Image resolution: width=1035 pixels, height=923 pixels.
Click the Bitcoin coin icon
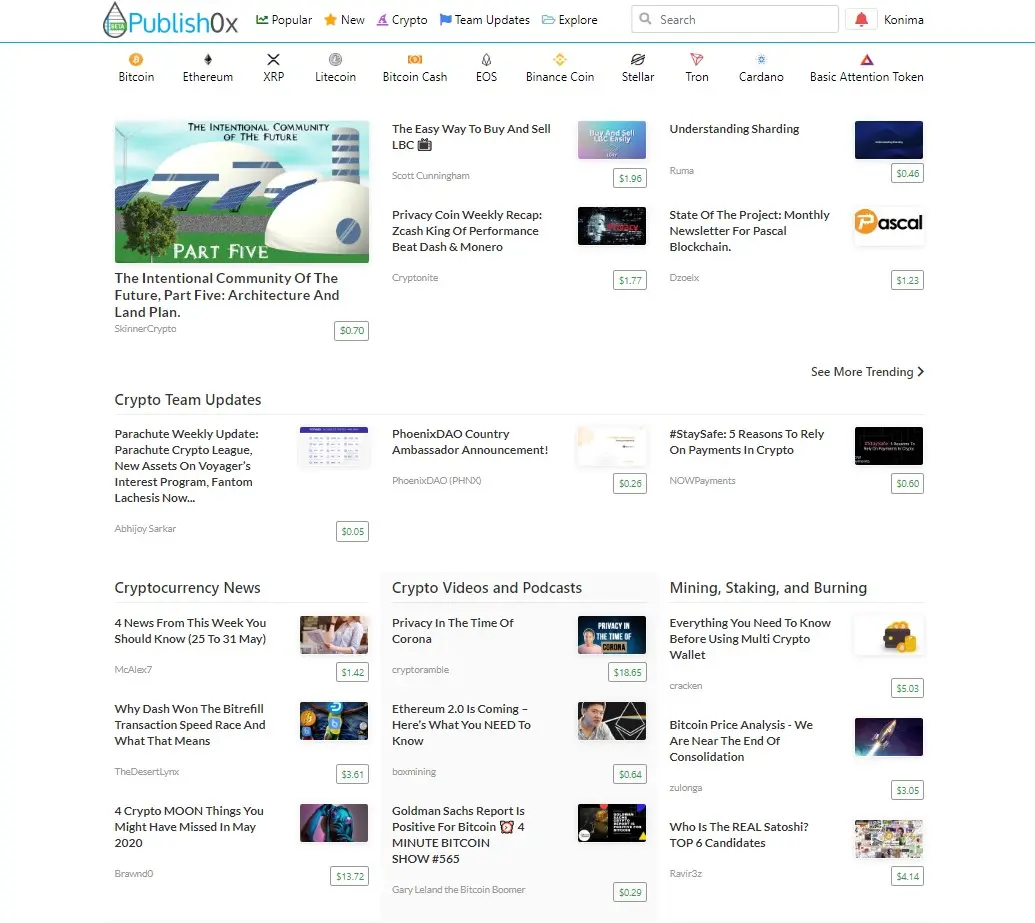pos(136,59)
